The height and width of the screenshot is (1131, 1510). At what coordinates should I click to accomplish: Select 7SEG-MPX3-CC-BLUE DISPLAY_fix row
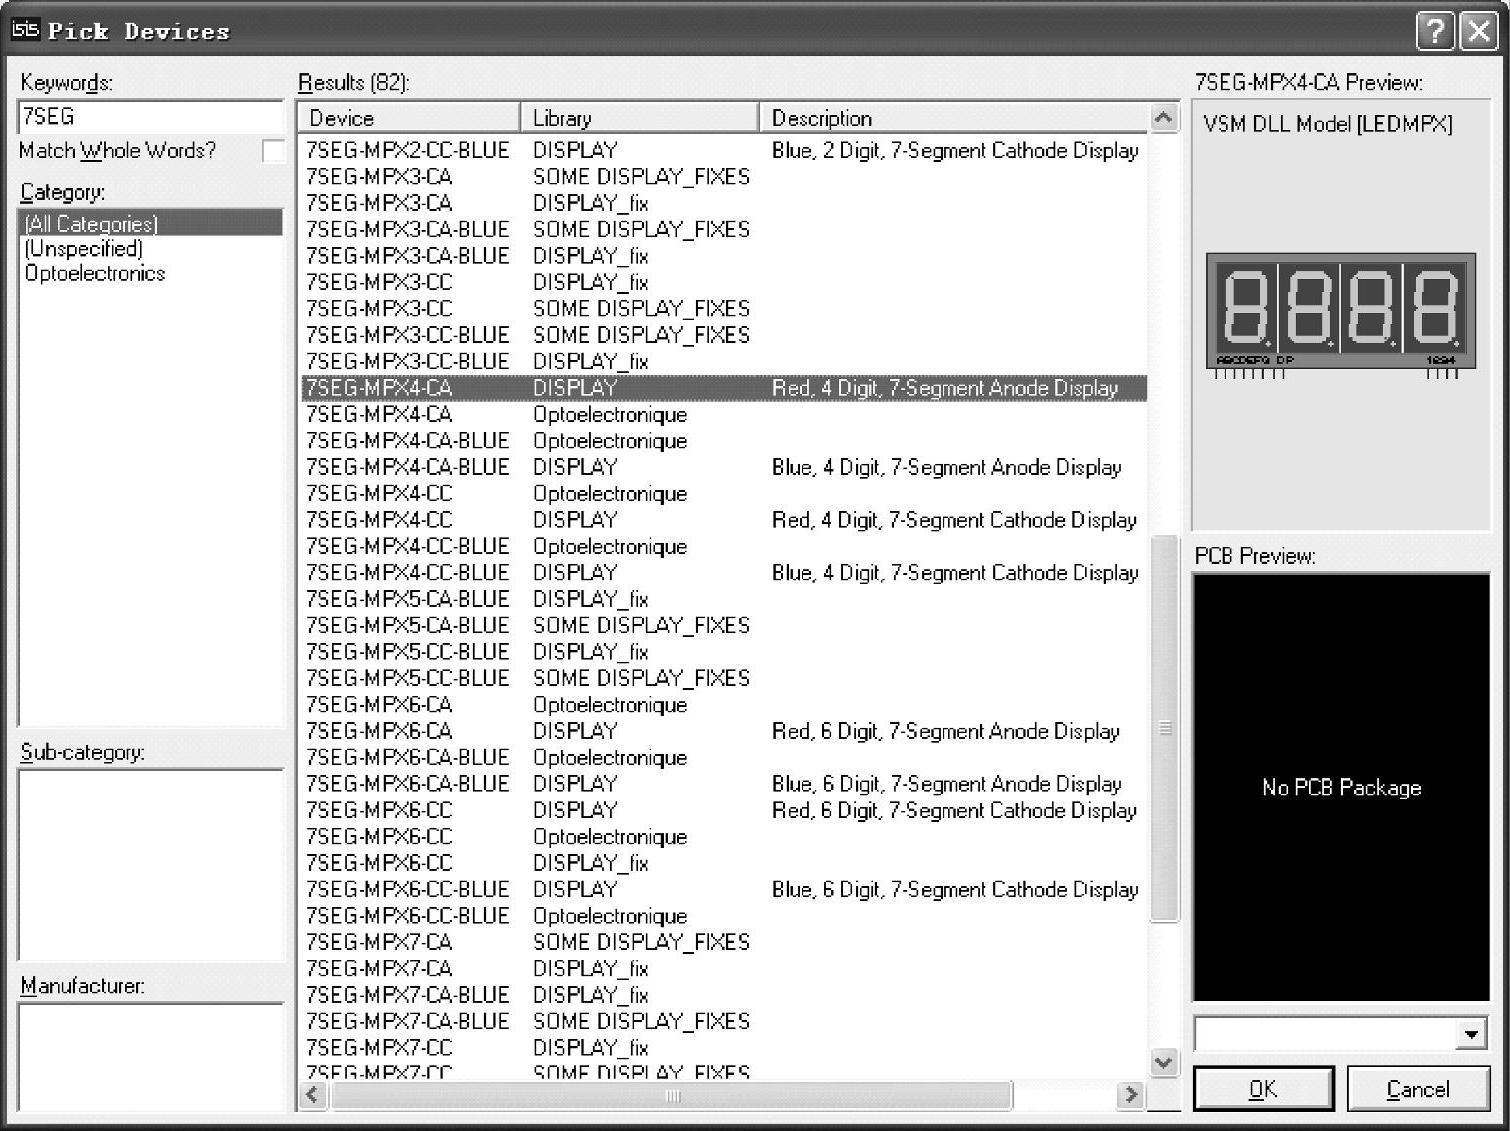(x=724, y=361)
